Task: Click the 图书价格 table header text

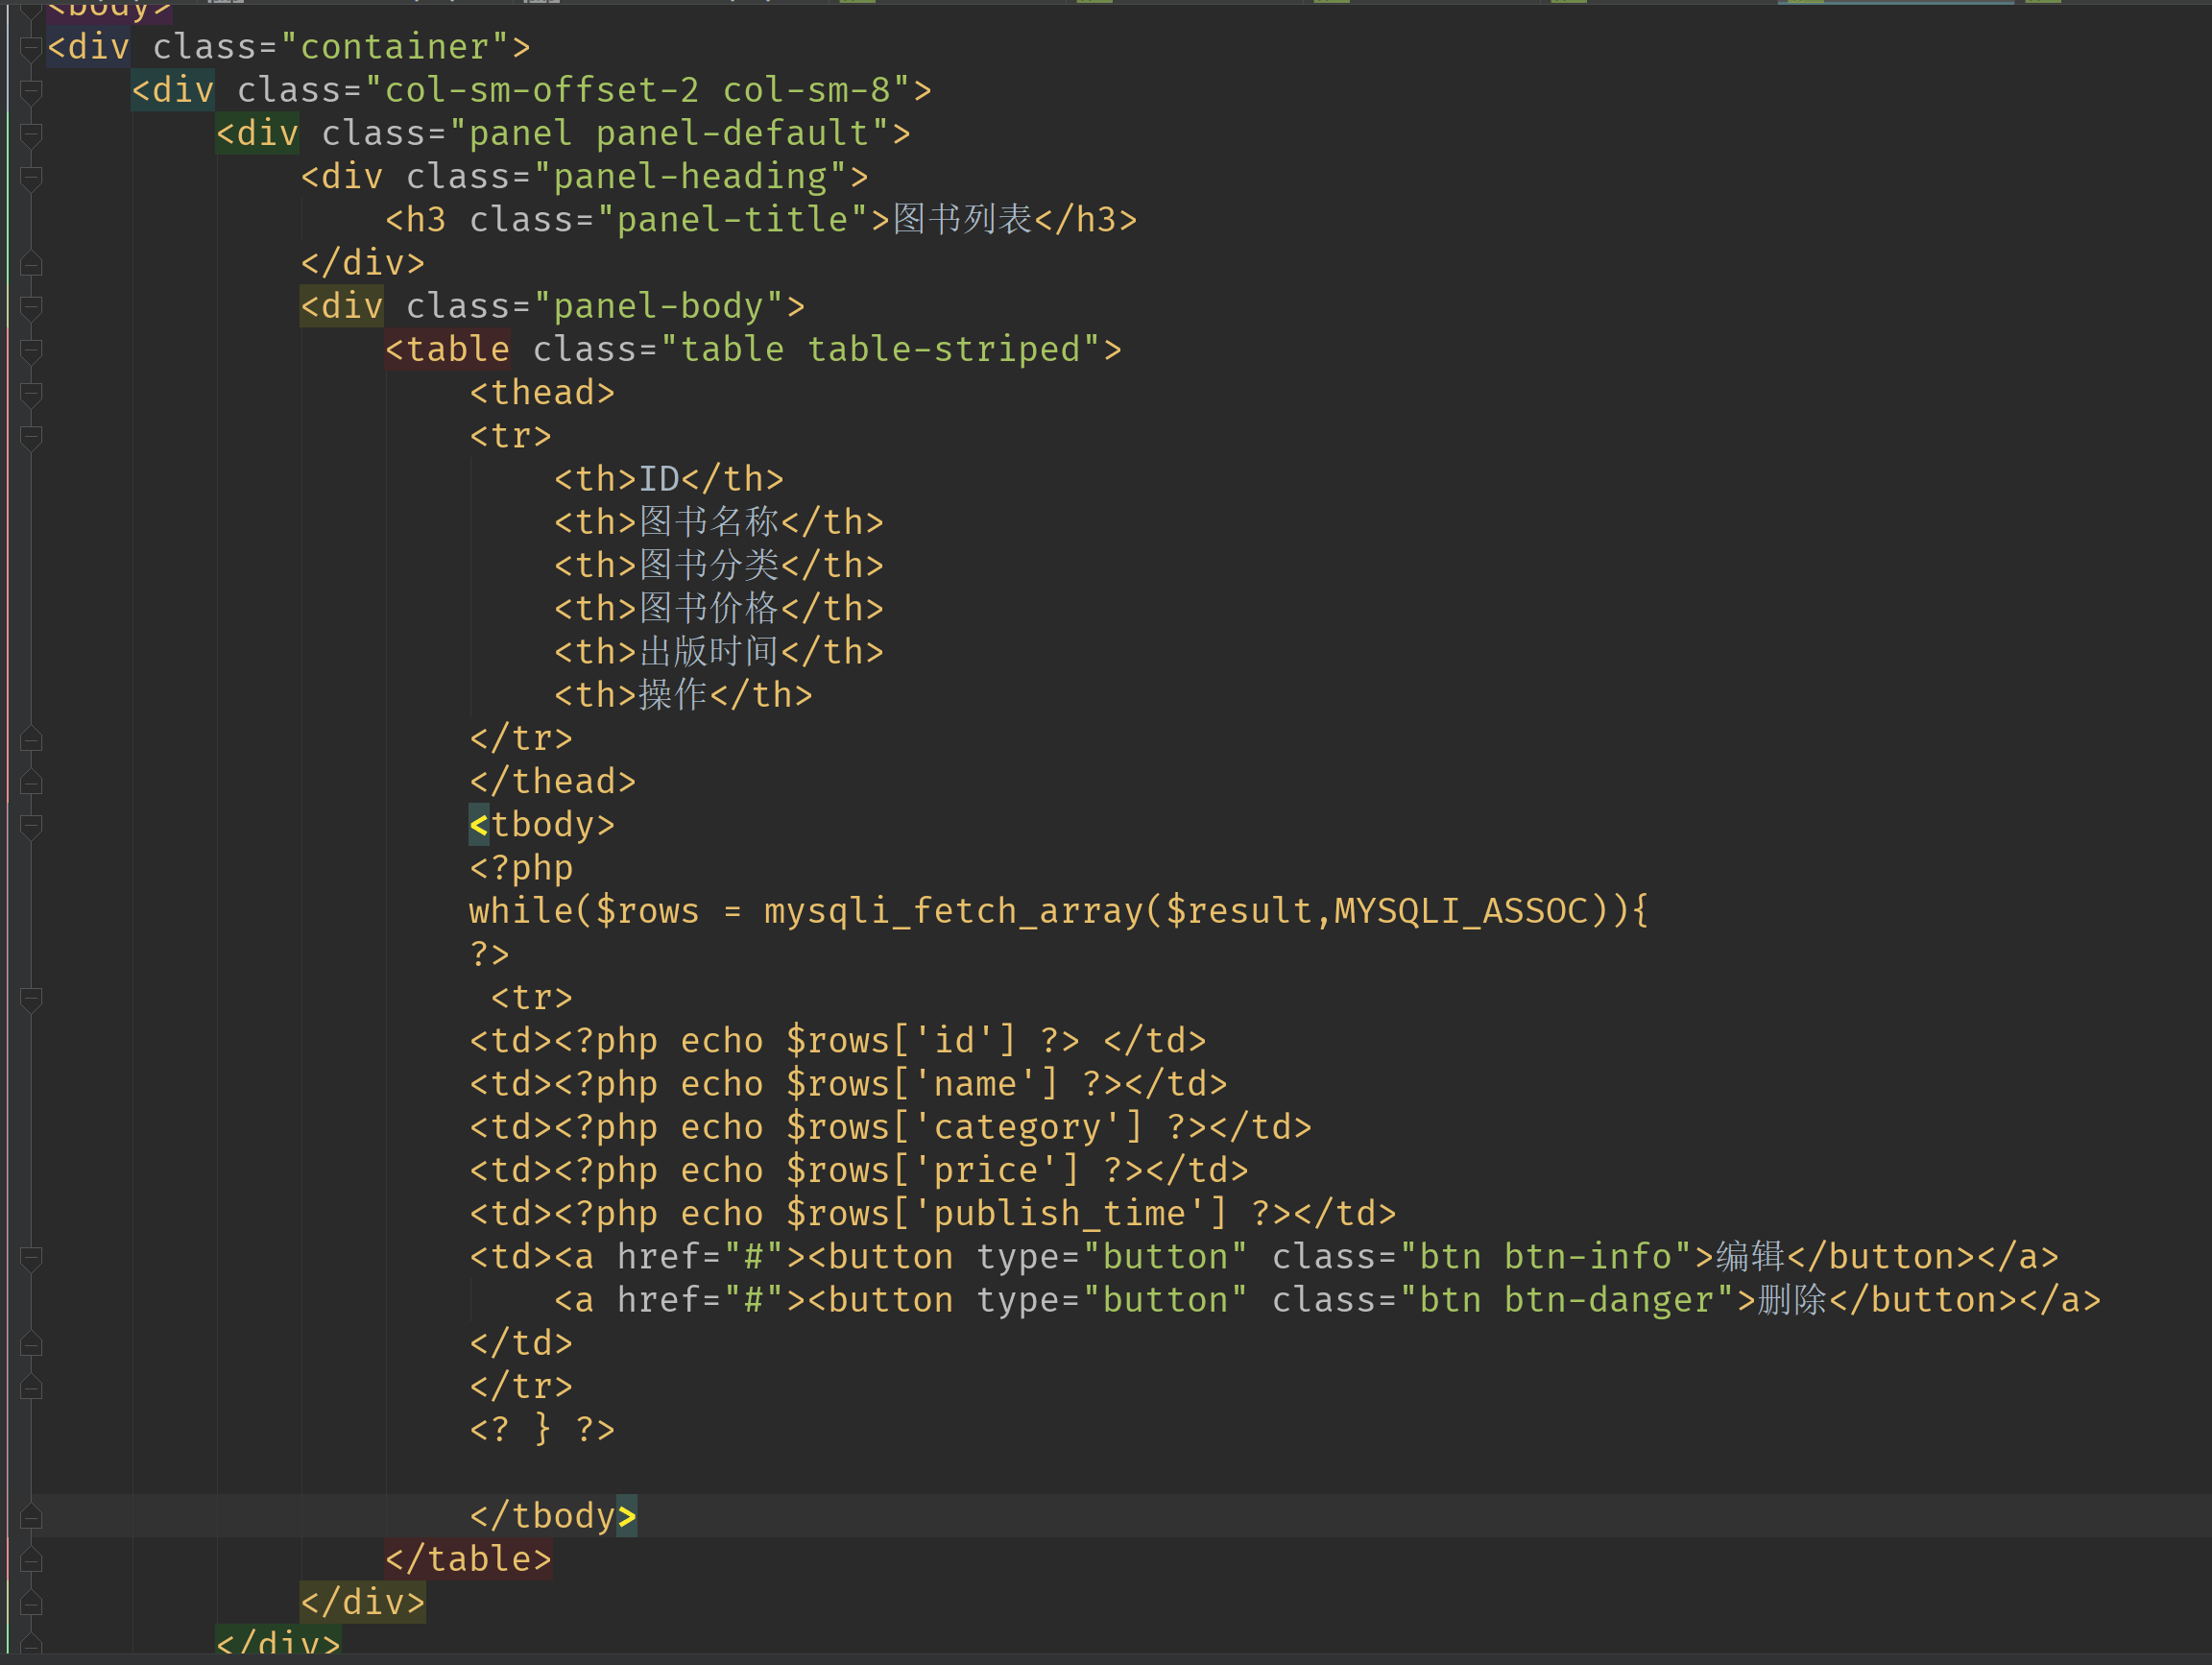Action: (709, 608)
